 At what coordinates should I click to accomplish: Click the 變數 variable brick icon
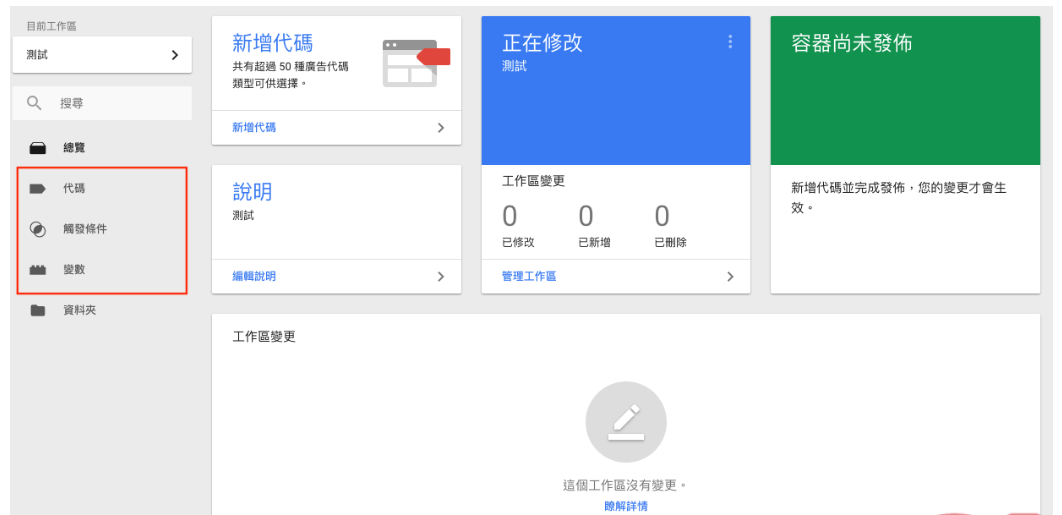37,270
